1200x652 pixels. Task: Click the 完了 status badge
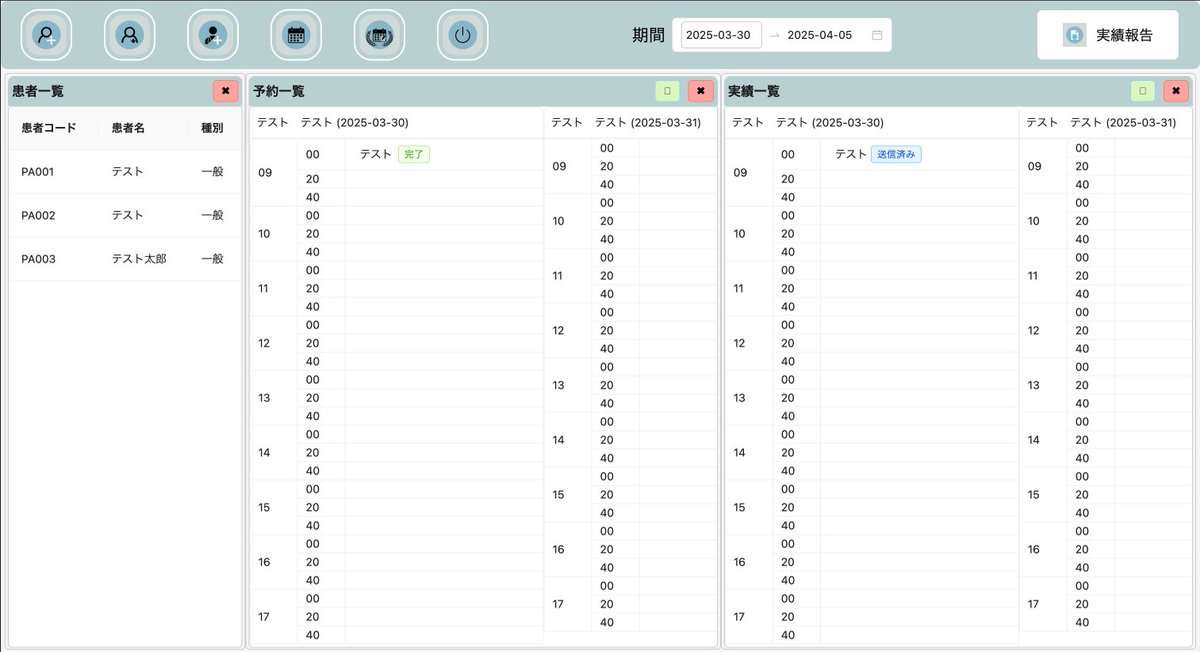tap(413, 154)
